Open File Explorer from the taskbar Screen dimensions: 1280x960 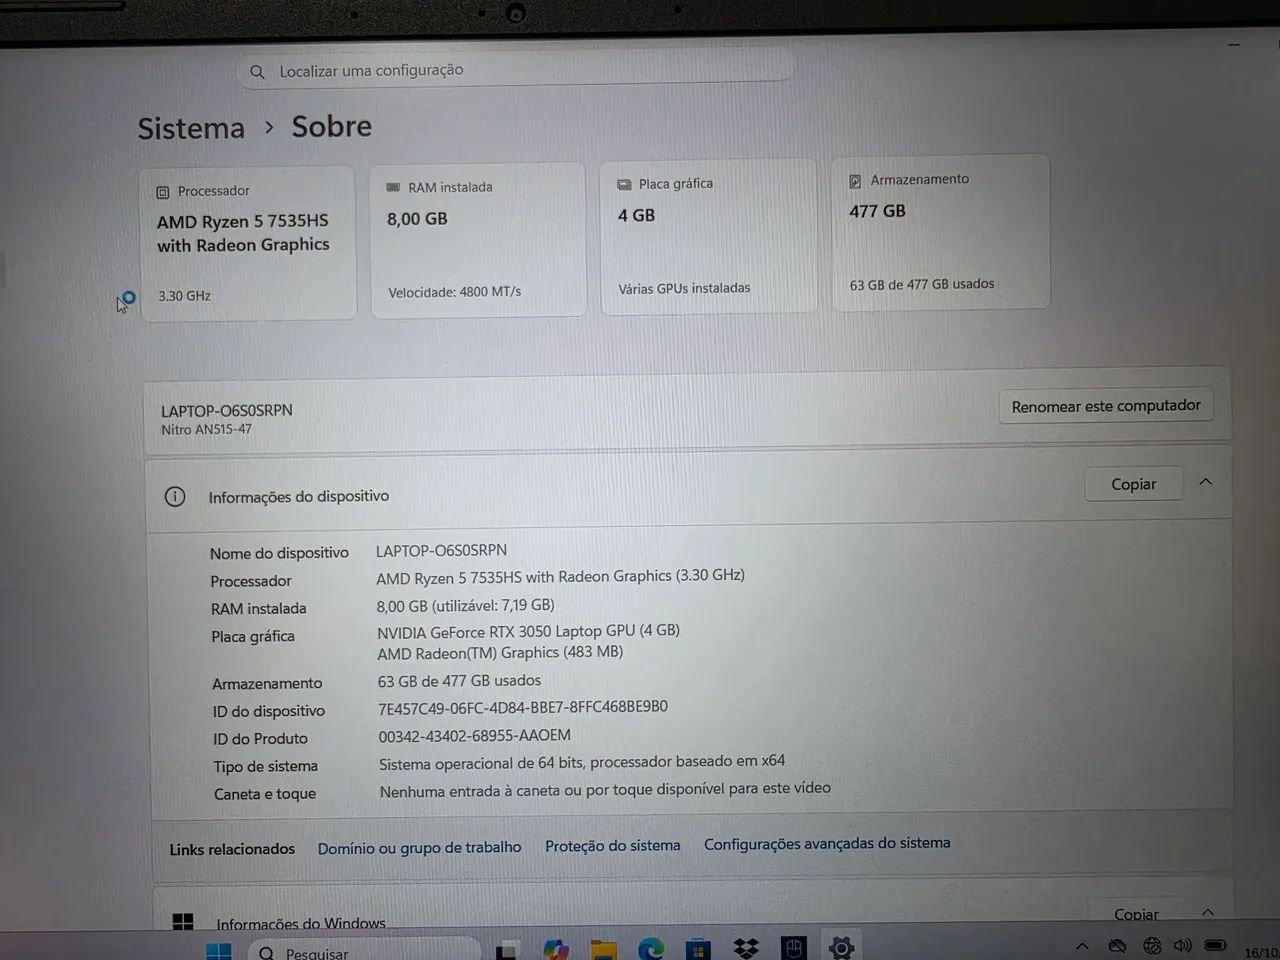pos(603,949)
